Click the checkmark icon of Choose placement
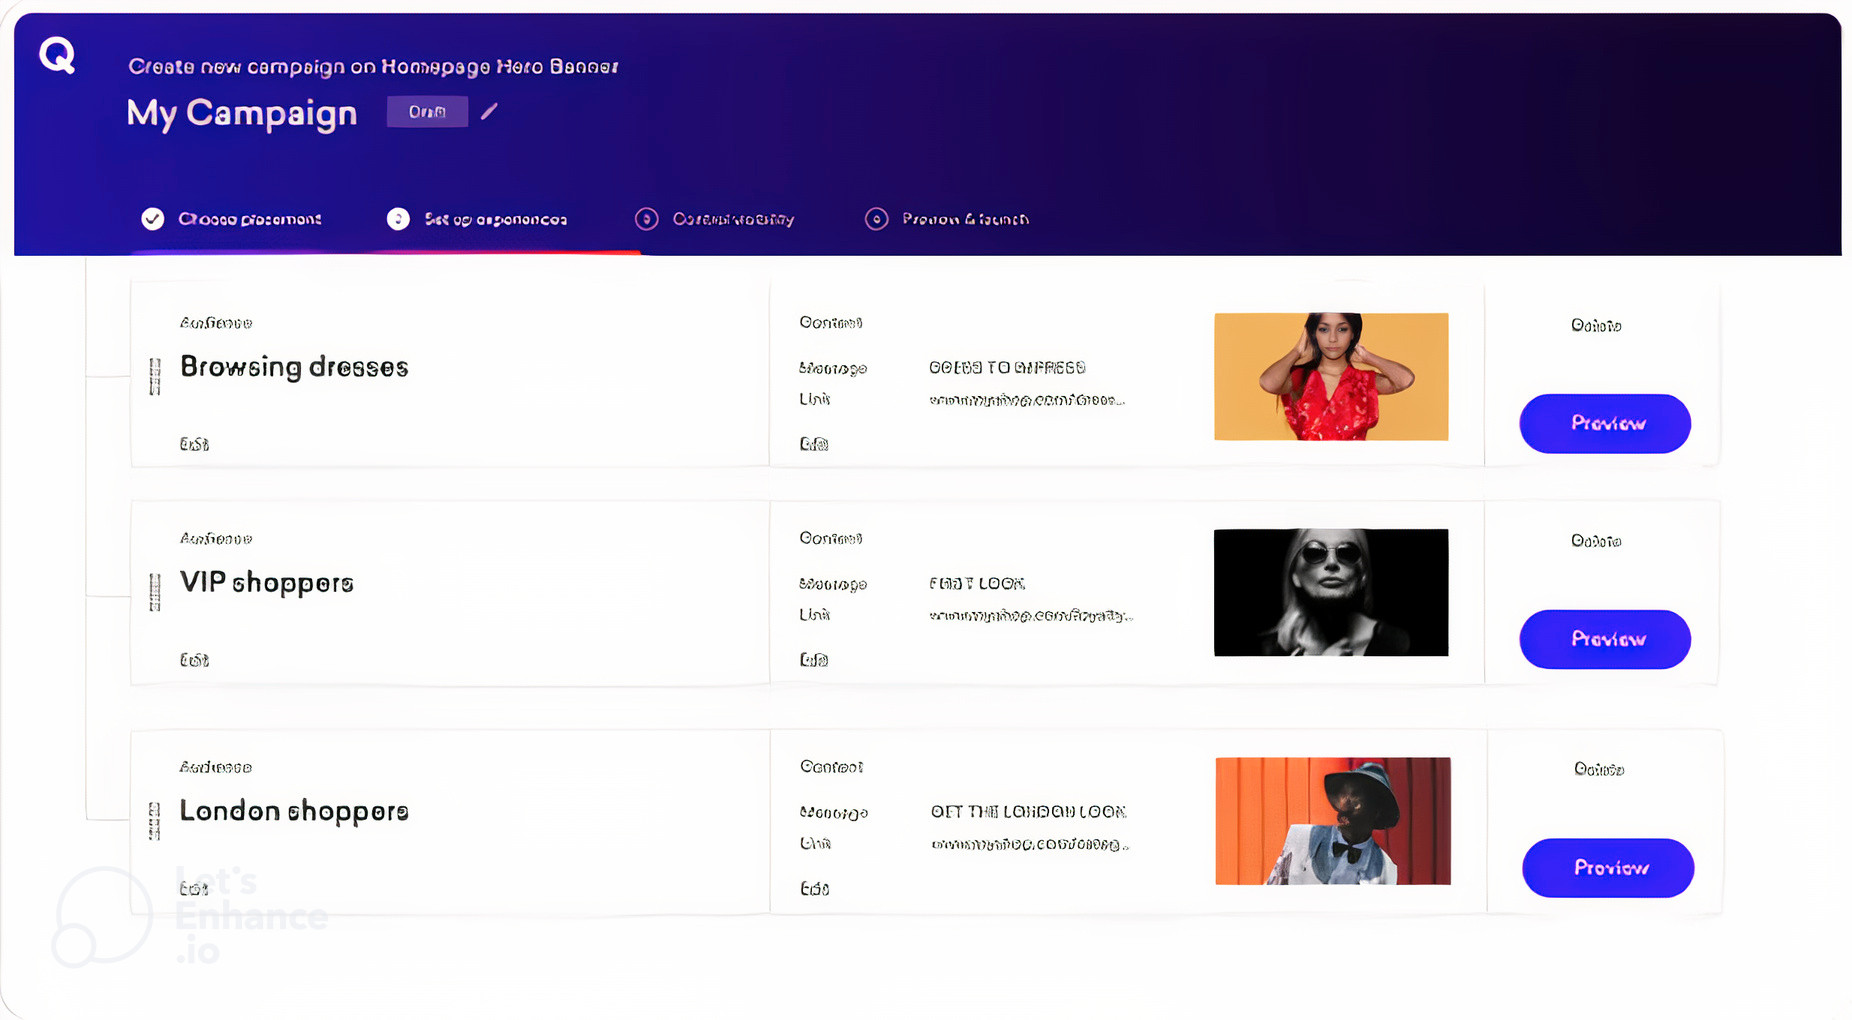 (153, 219)
